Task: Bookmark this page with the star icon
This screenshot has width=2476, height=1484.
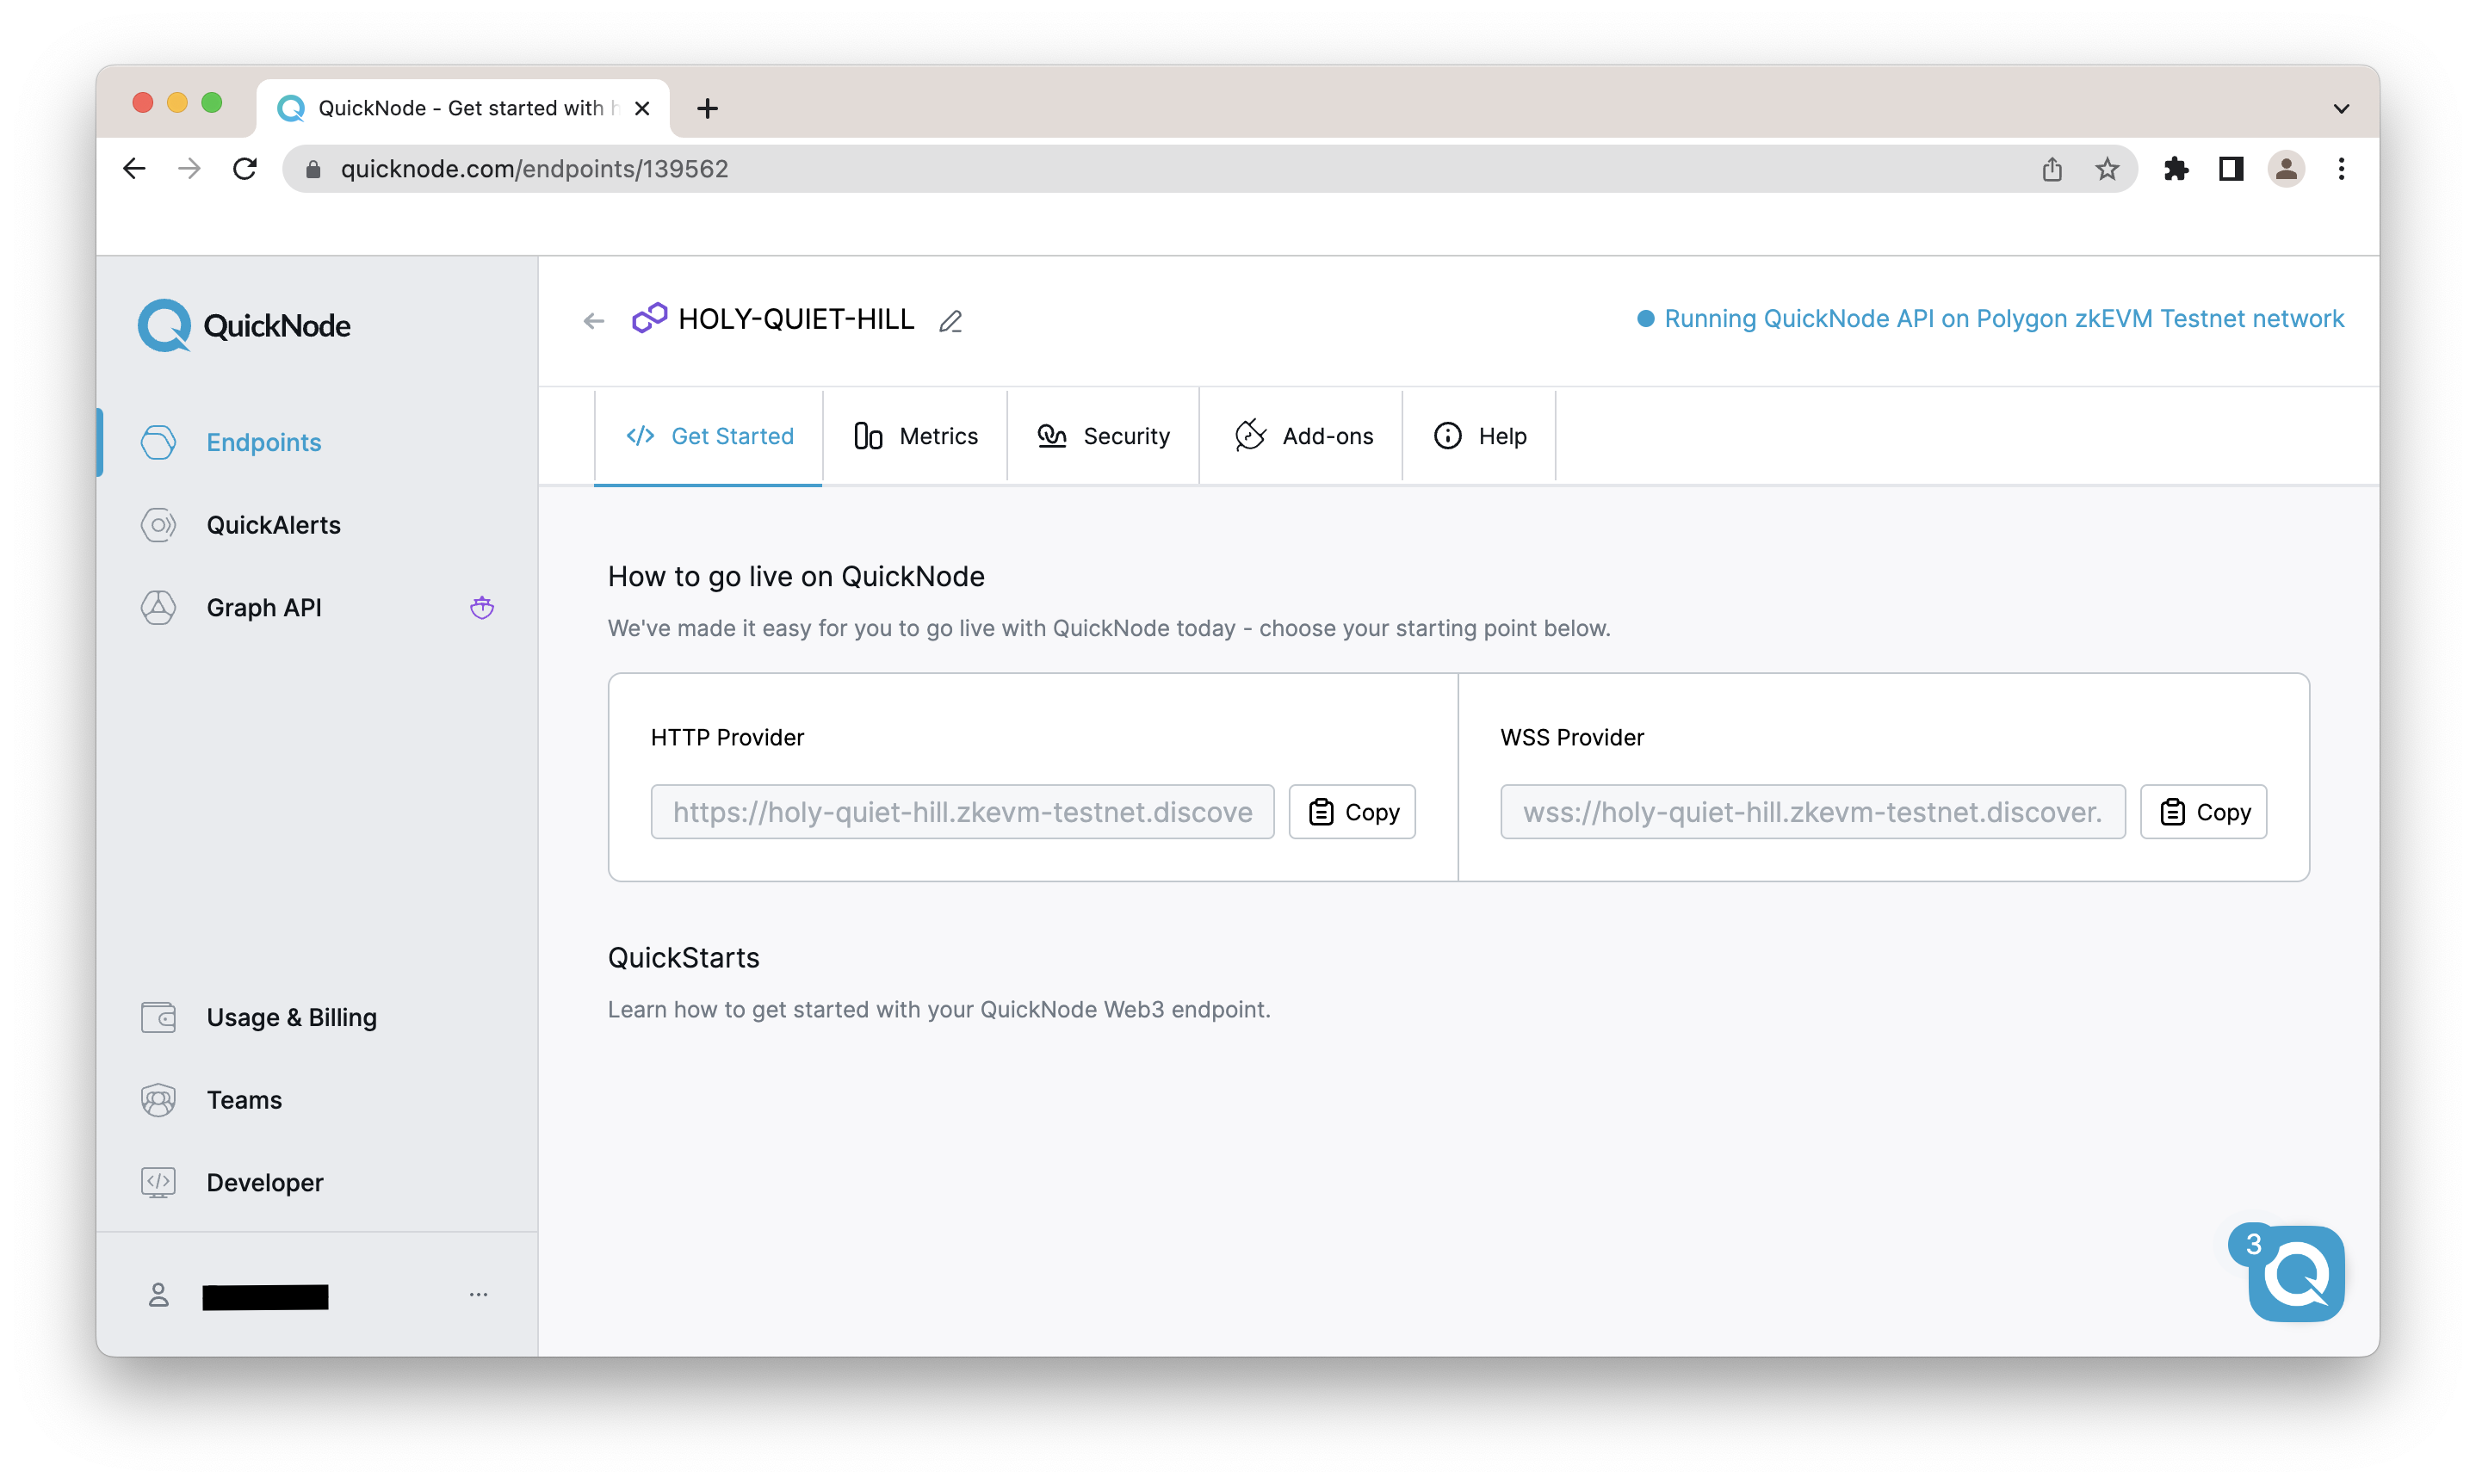Action: pos(2107,169)
